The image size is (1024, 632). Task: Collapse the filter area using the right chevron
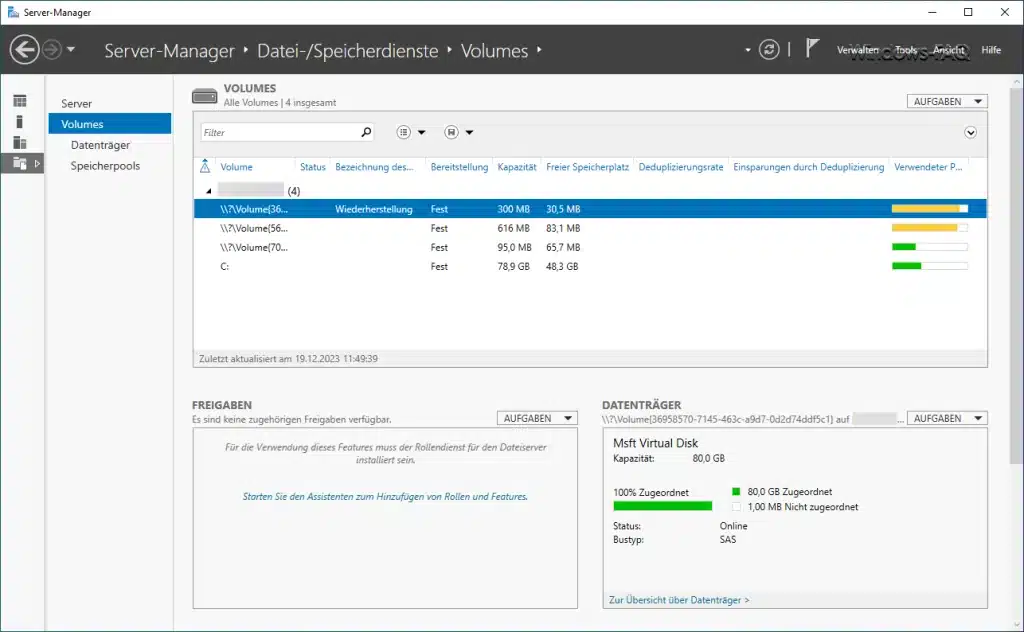970,131
